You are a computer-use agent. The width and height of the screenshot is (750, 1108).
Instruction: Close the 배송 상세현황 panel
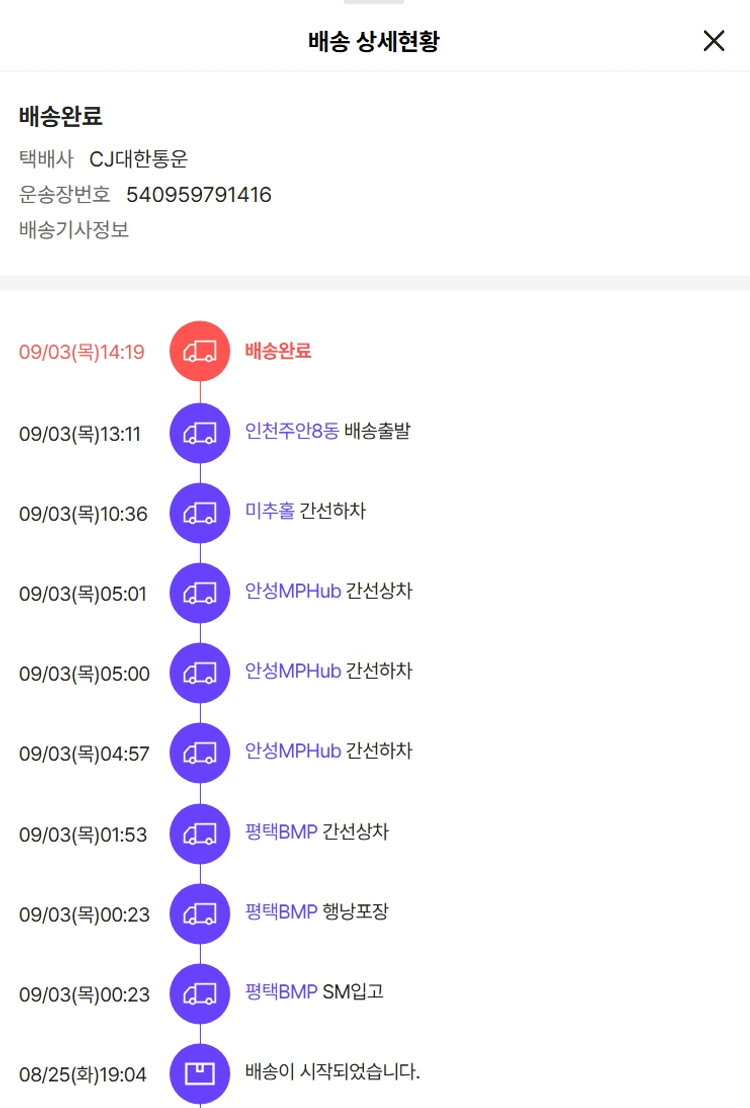[714, 41]
